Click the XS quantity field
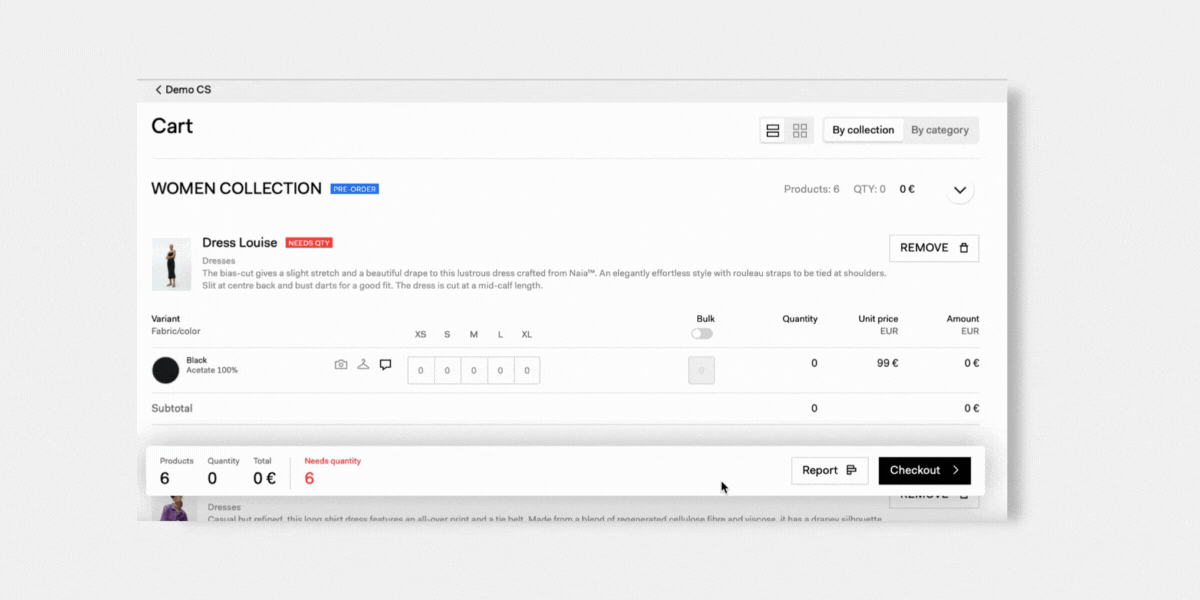This screenshot has height=600, width=1200. [x=420, y=371]
